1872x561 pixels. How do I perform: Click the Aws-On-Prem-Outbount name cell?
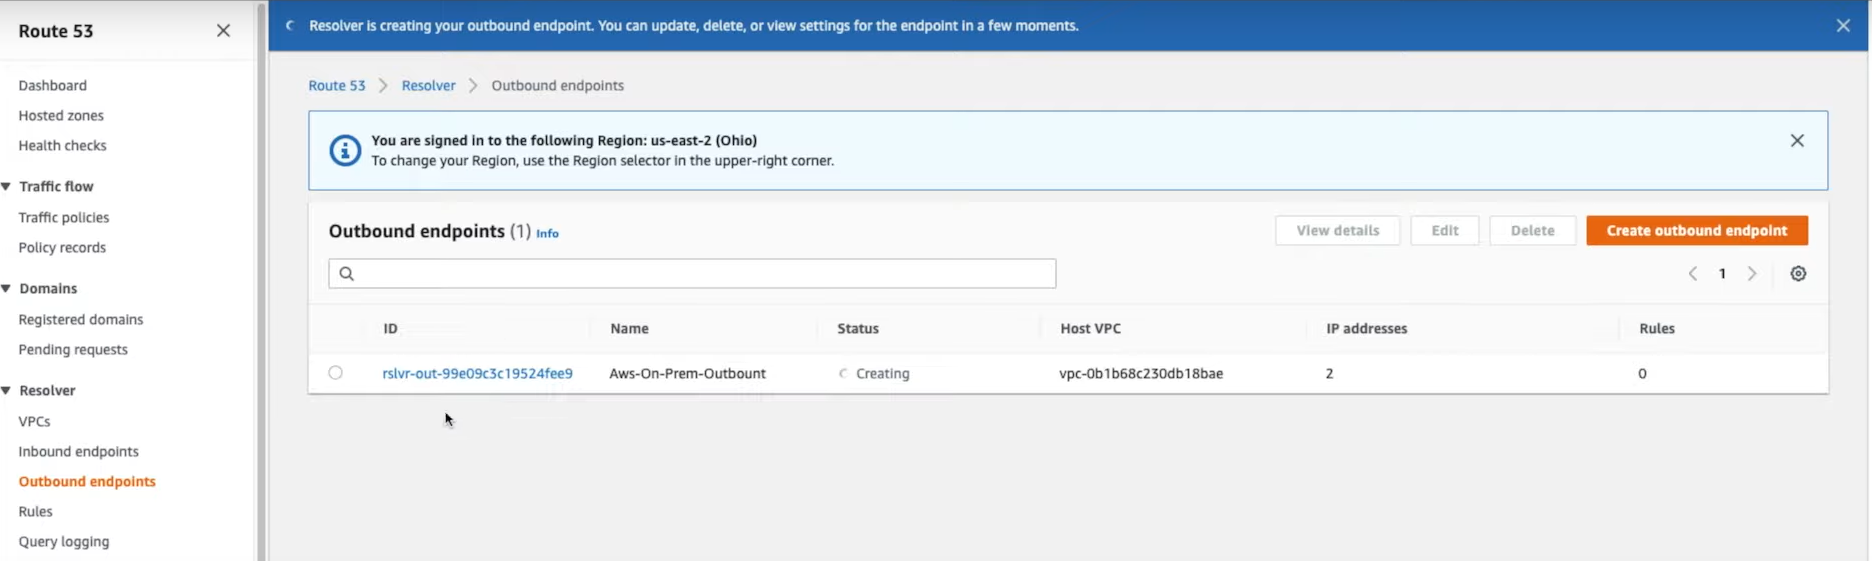click(687, 374)
